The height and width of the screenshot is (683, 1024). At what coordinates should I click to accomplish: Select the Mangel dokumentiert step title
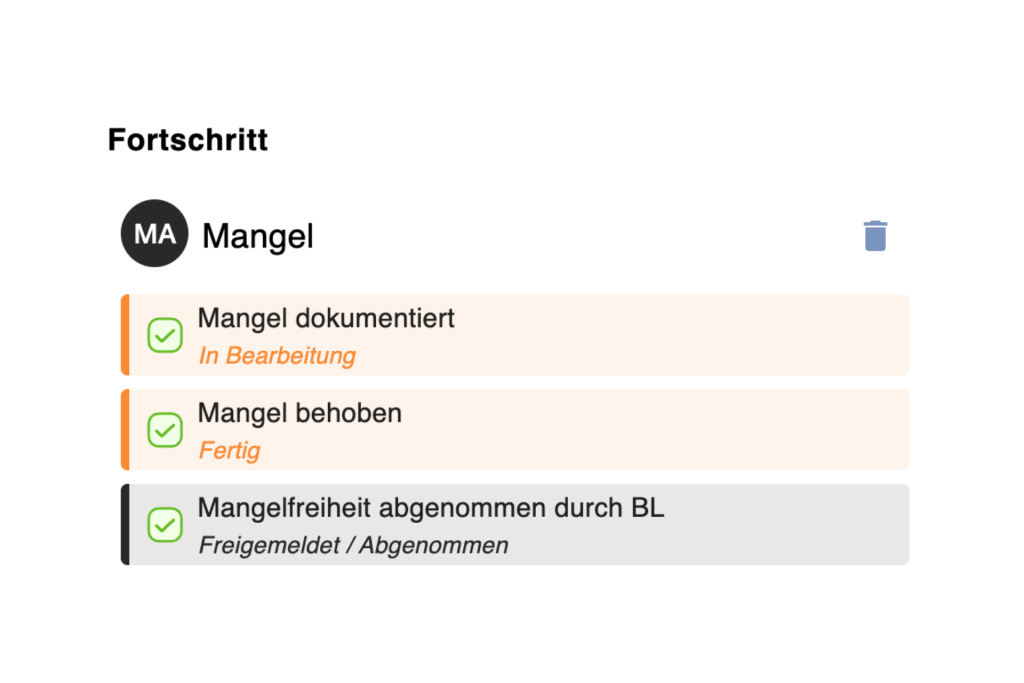coord(326,318)
